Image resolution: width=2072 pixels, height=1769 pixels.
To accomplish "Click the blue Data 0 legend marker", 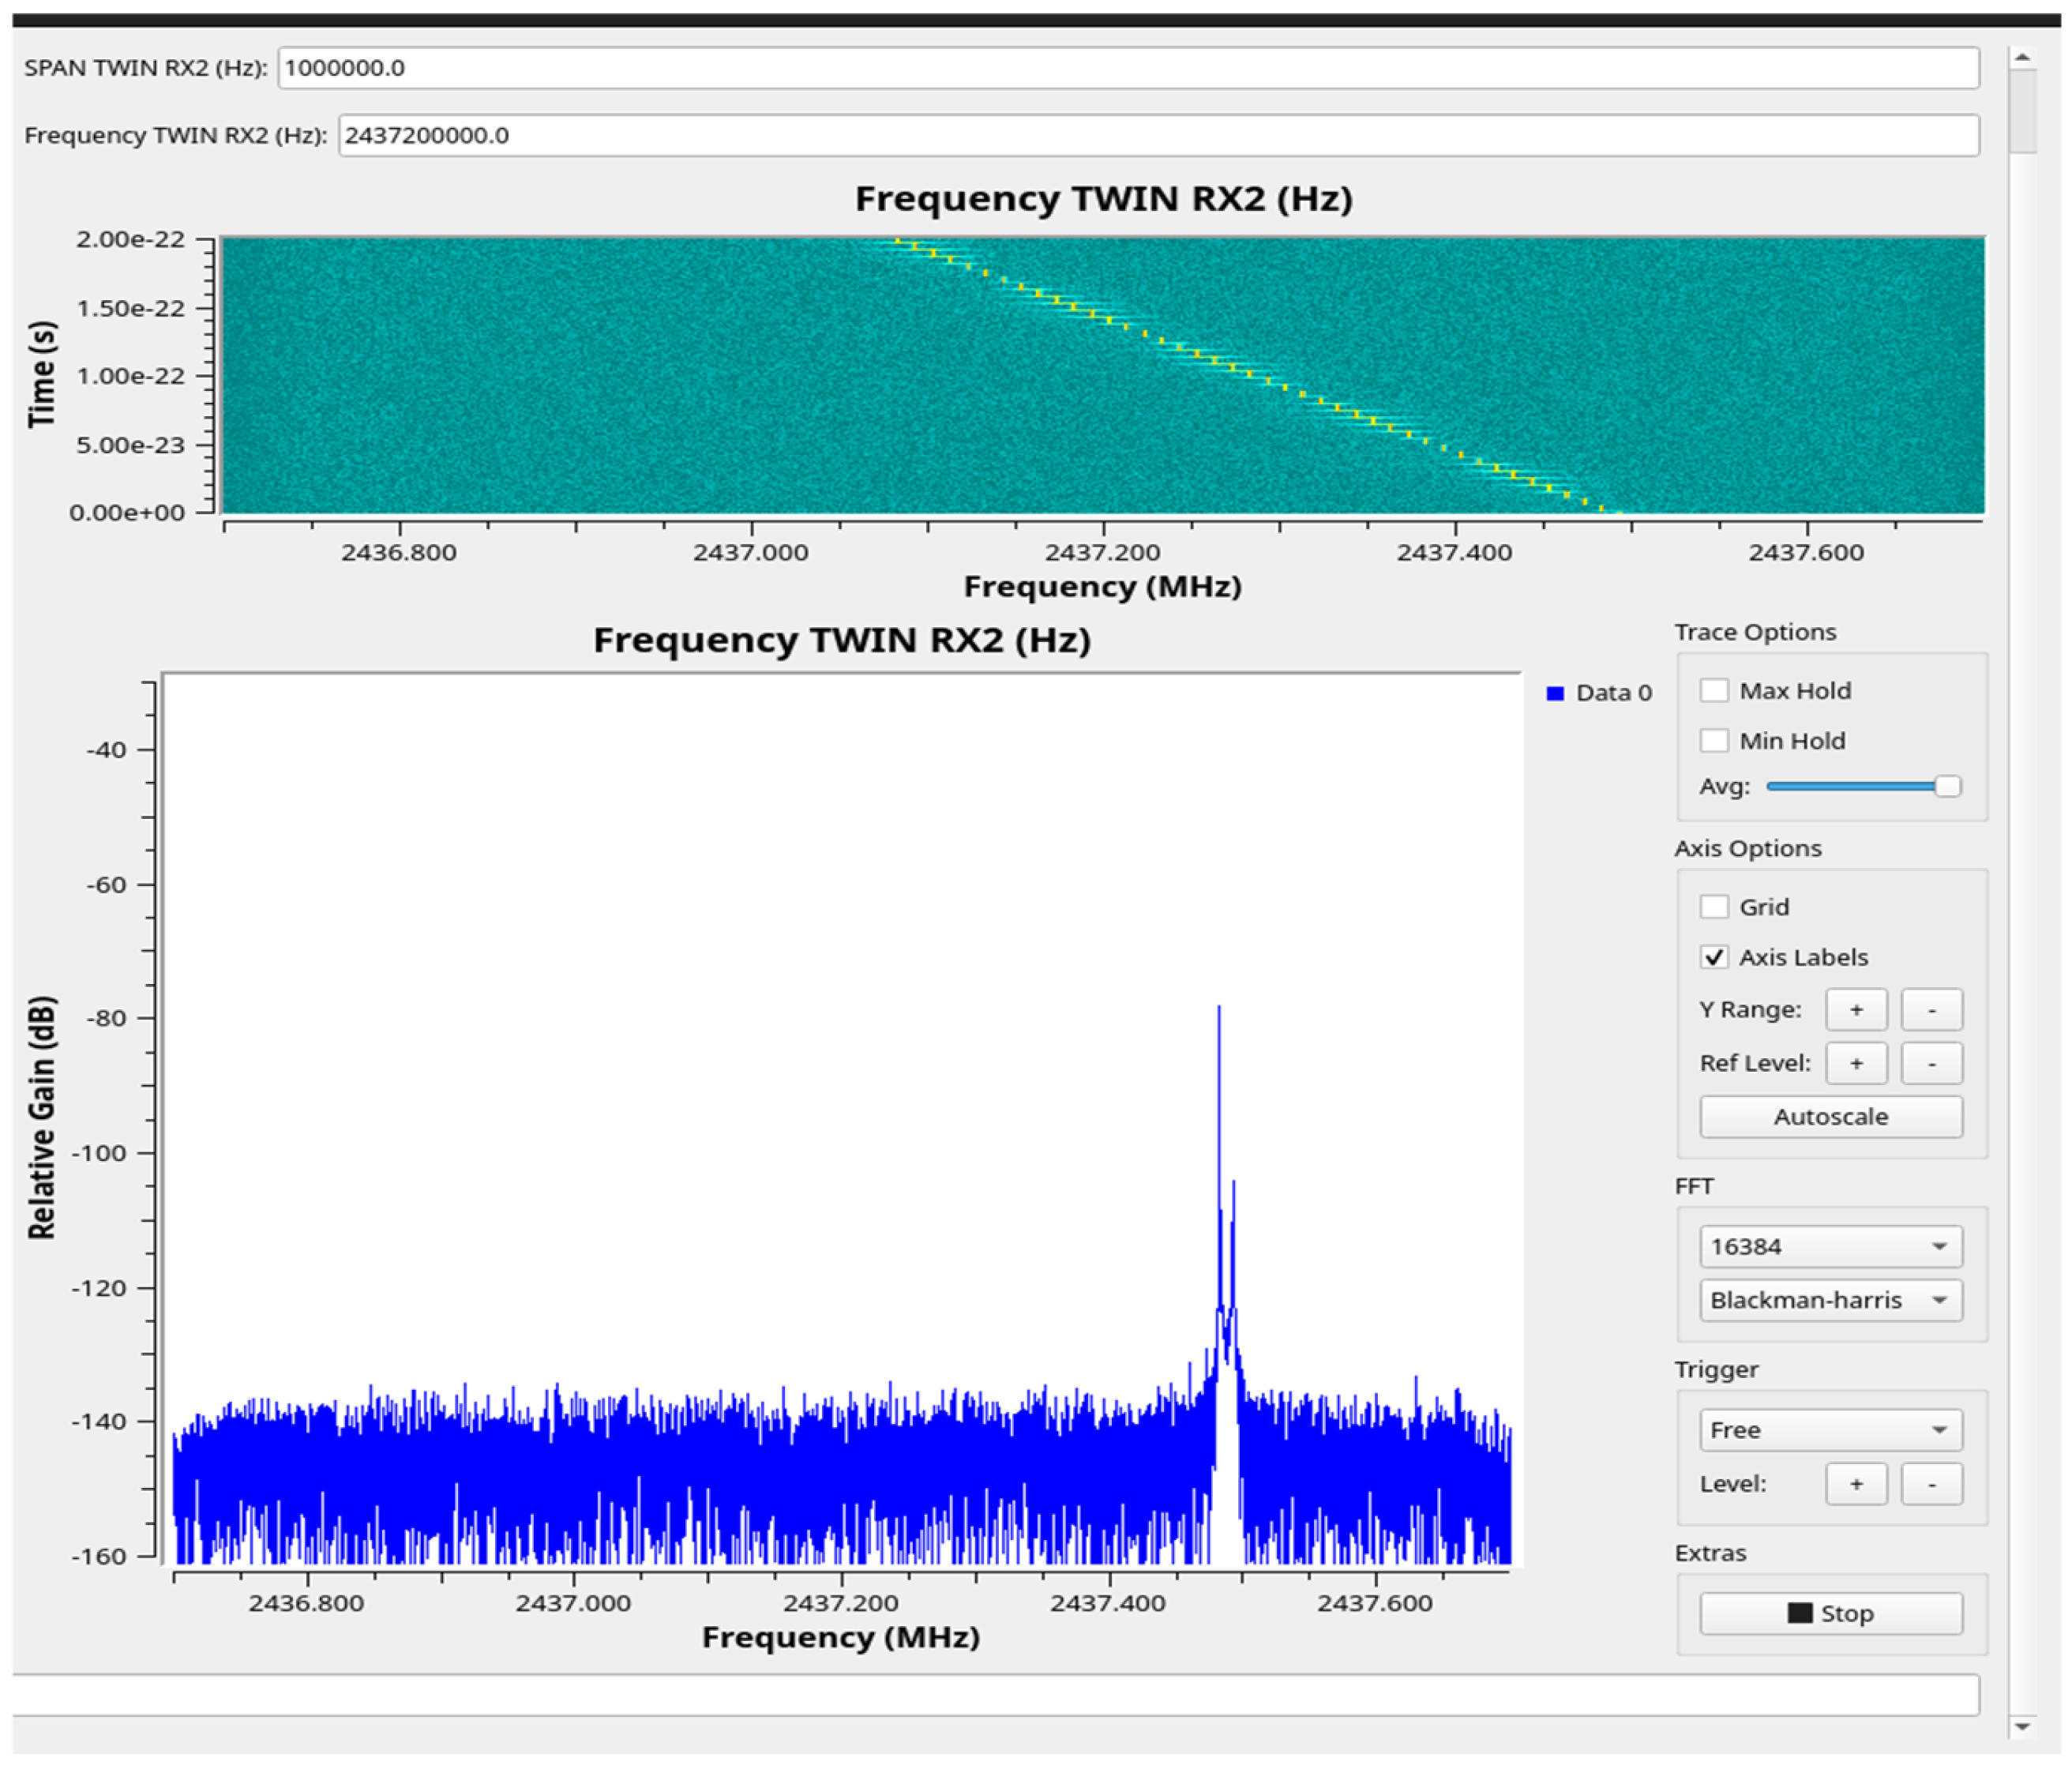I will point(1555,693).
